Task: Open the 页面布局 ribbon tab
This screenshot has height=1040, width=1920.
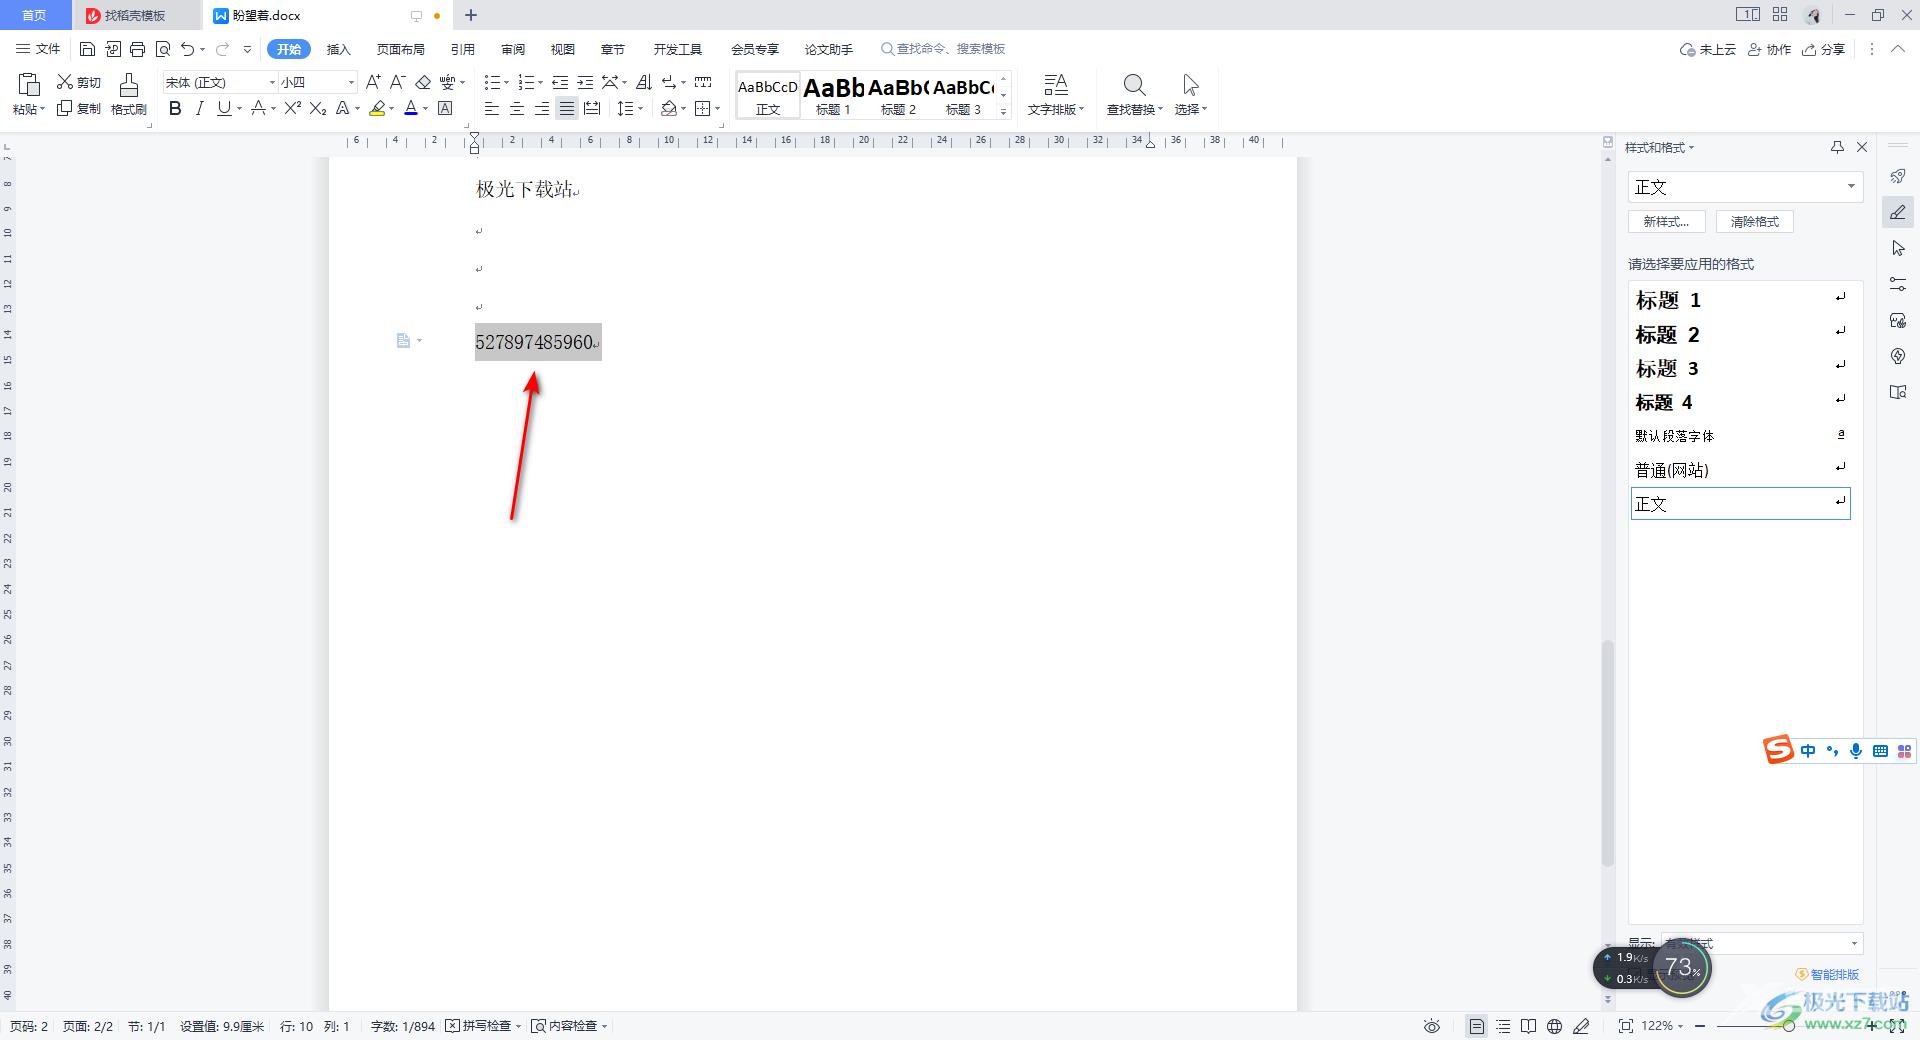Action: tap(400, 49)
